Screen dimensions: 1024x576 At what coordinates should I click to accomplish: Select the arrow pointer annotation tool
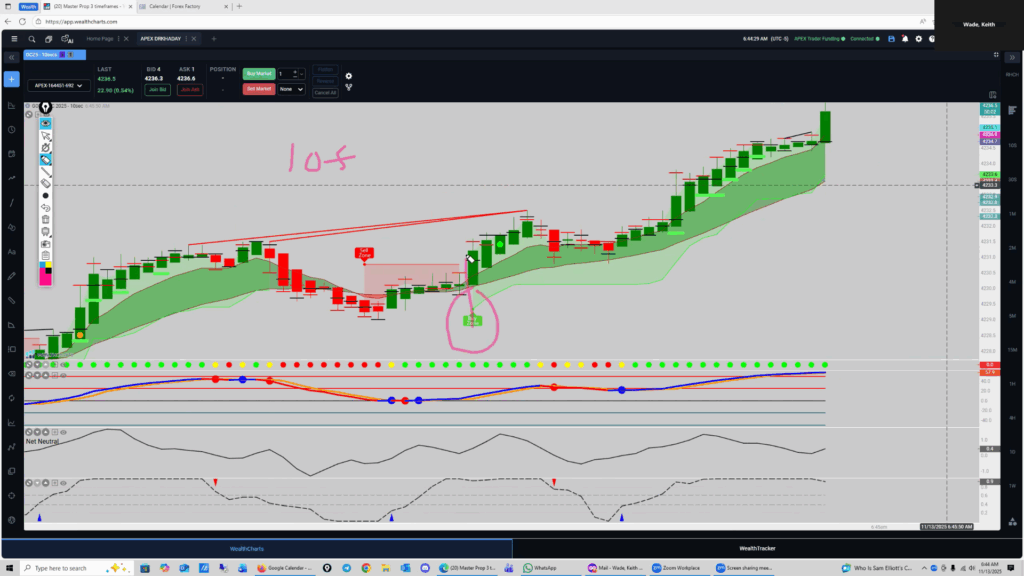46,135
